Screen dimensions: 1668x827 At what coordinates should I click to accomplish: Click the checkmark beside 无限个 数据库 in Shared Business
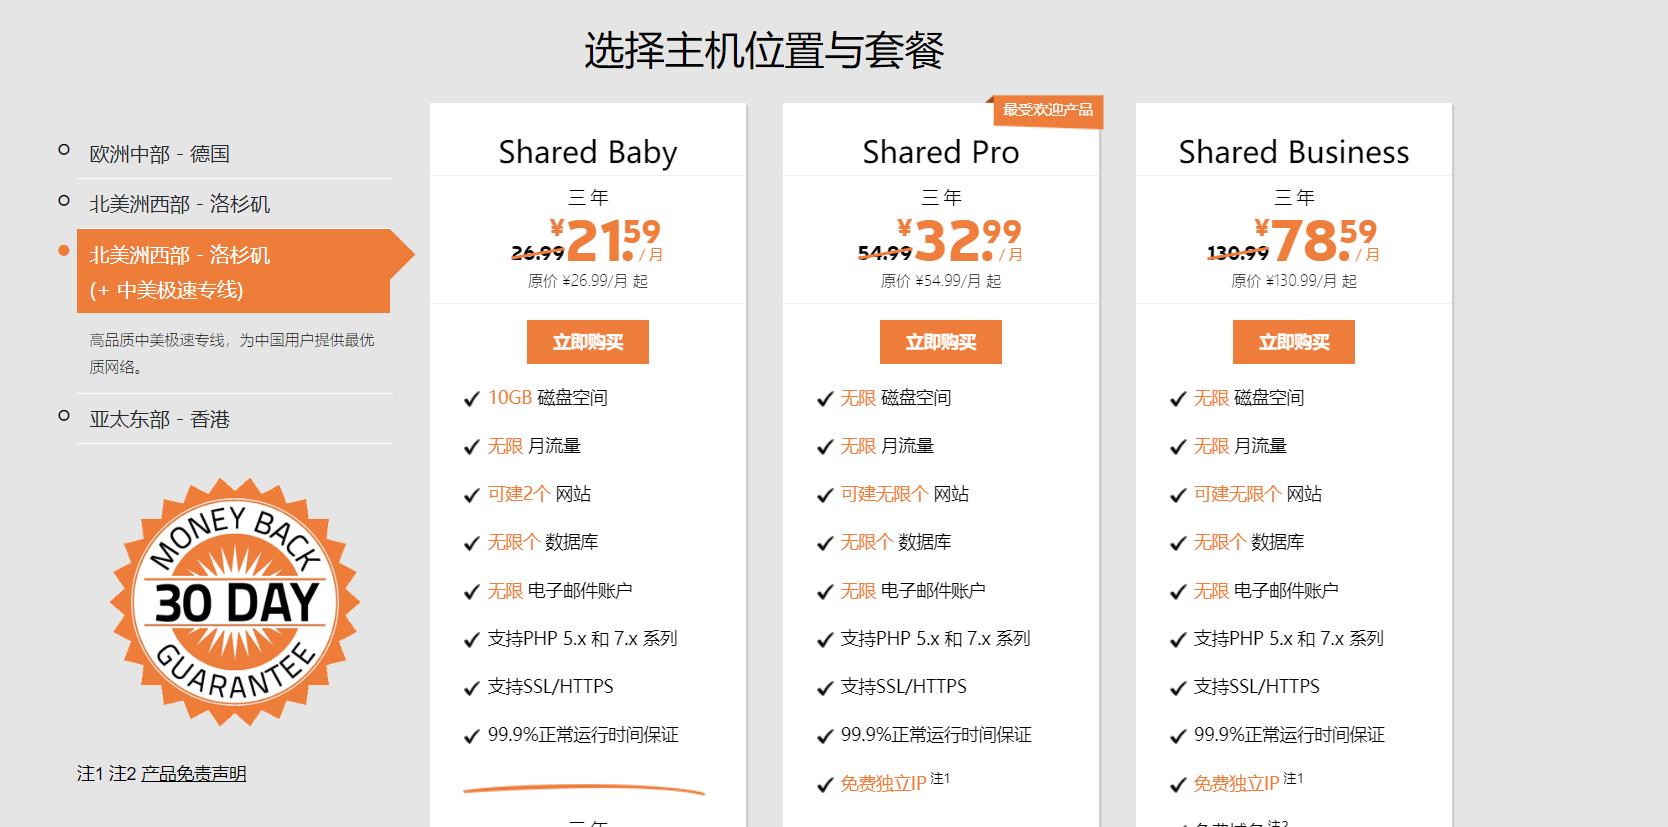point(1175,543)
